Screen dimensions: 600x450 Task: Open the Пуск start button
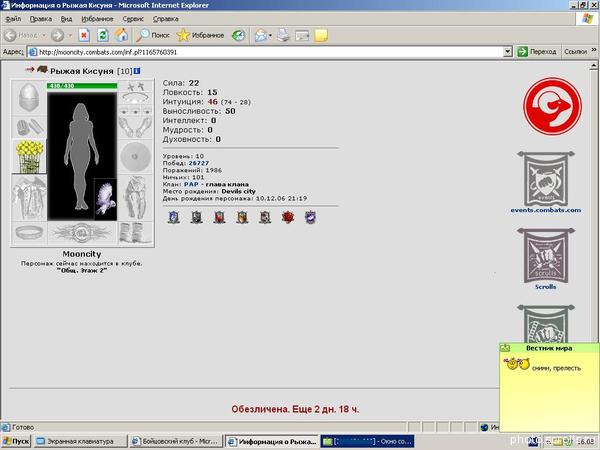(x=16, y=441)
